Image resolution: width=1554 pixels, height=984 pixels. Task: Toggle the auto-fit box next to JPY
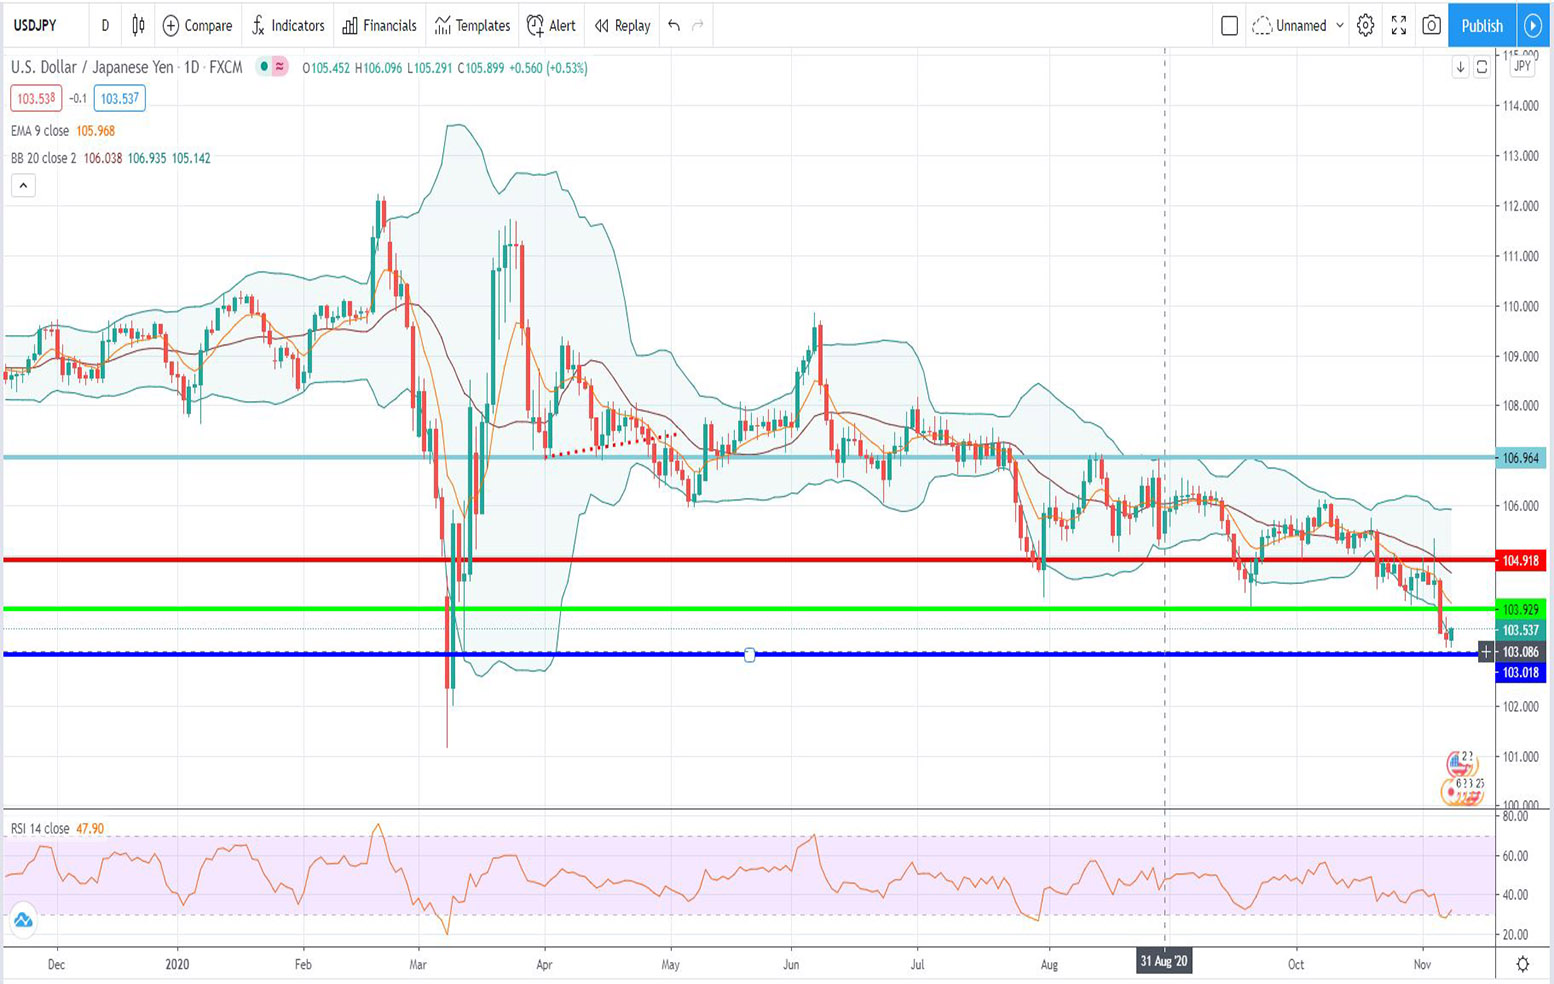click(1482, 67)
